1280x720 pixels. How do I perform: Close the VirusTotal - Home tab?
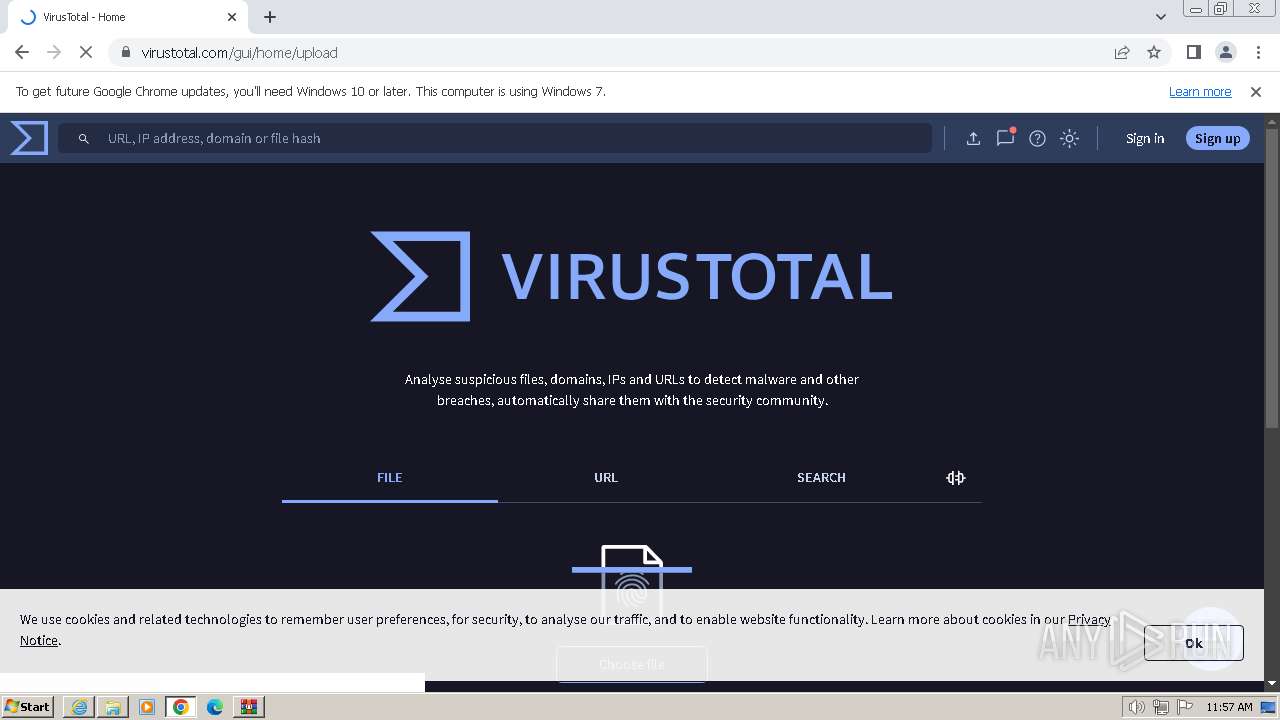tap(232, 17)
